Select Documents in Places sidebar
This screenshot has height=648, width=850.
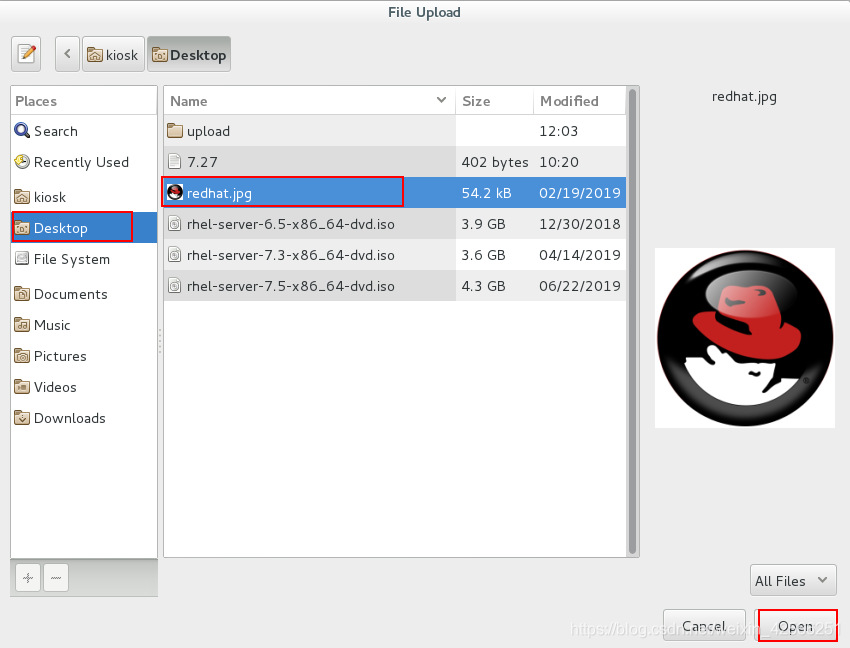pyautogui.click(x=84, y=293)
